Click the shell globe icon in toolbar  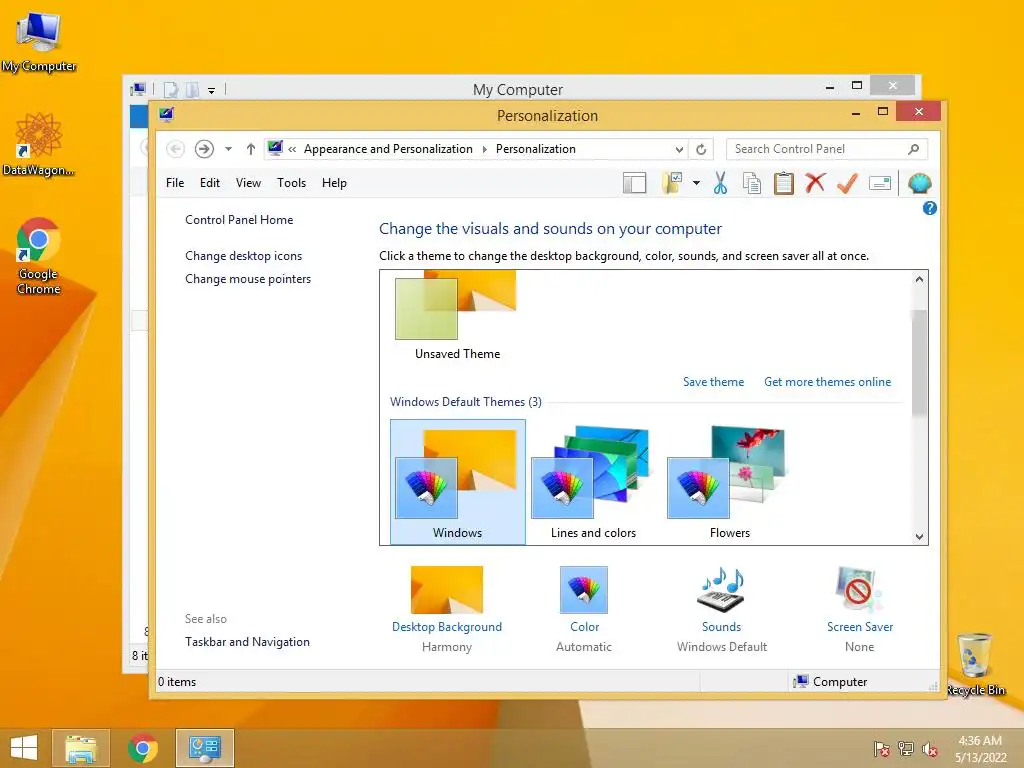[x=919, y=184]
